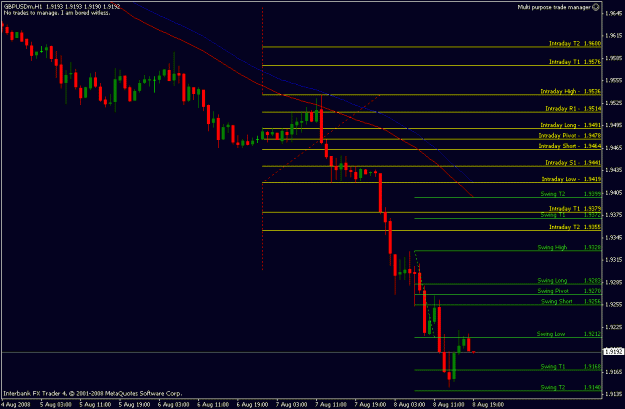Screen dimensions: 625x409
Task: Click 1.9465 on the price scale
Action: tap(614, 147)
